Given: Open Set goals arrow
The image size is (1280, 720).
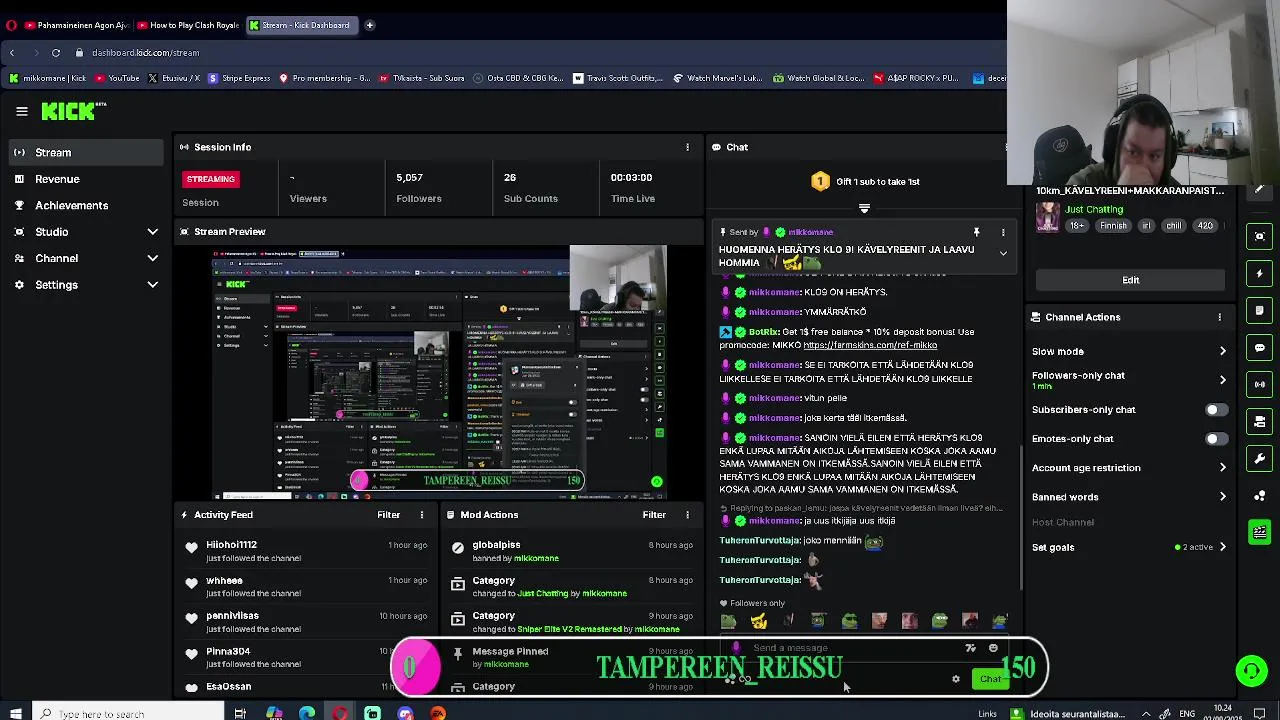Looking at the screenshot, I should 1222,547.
